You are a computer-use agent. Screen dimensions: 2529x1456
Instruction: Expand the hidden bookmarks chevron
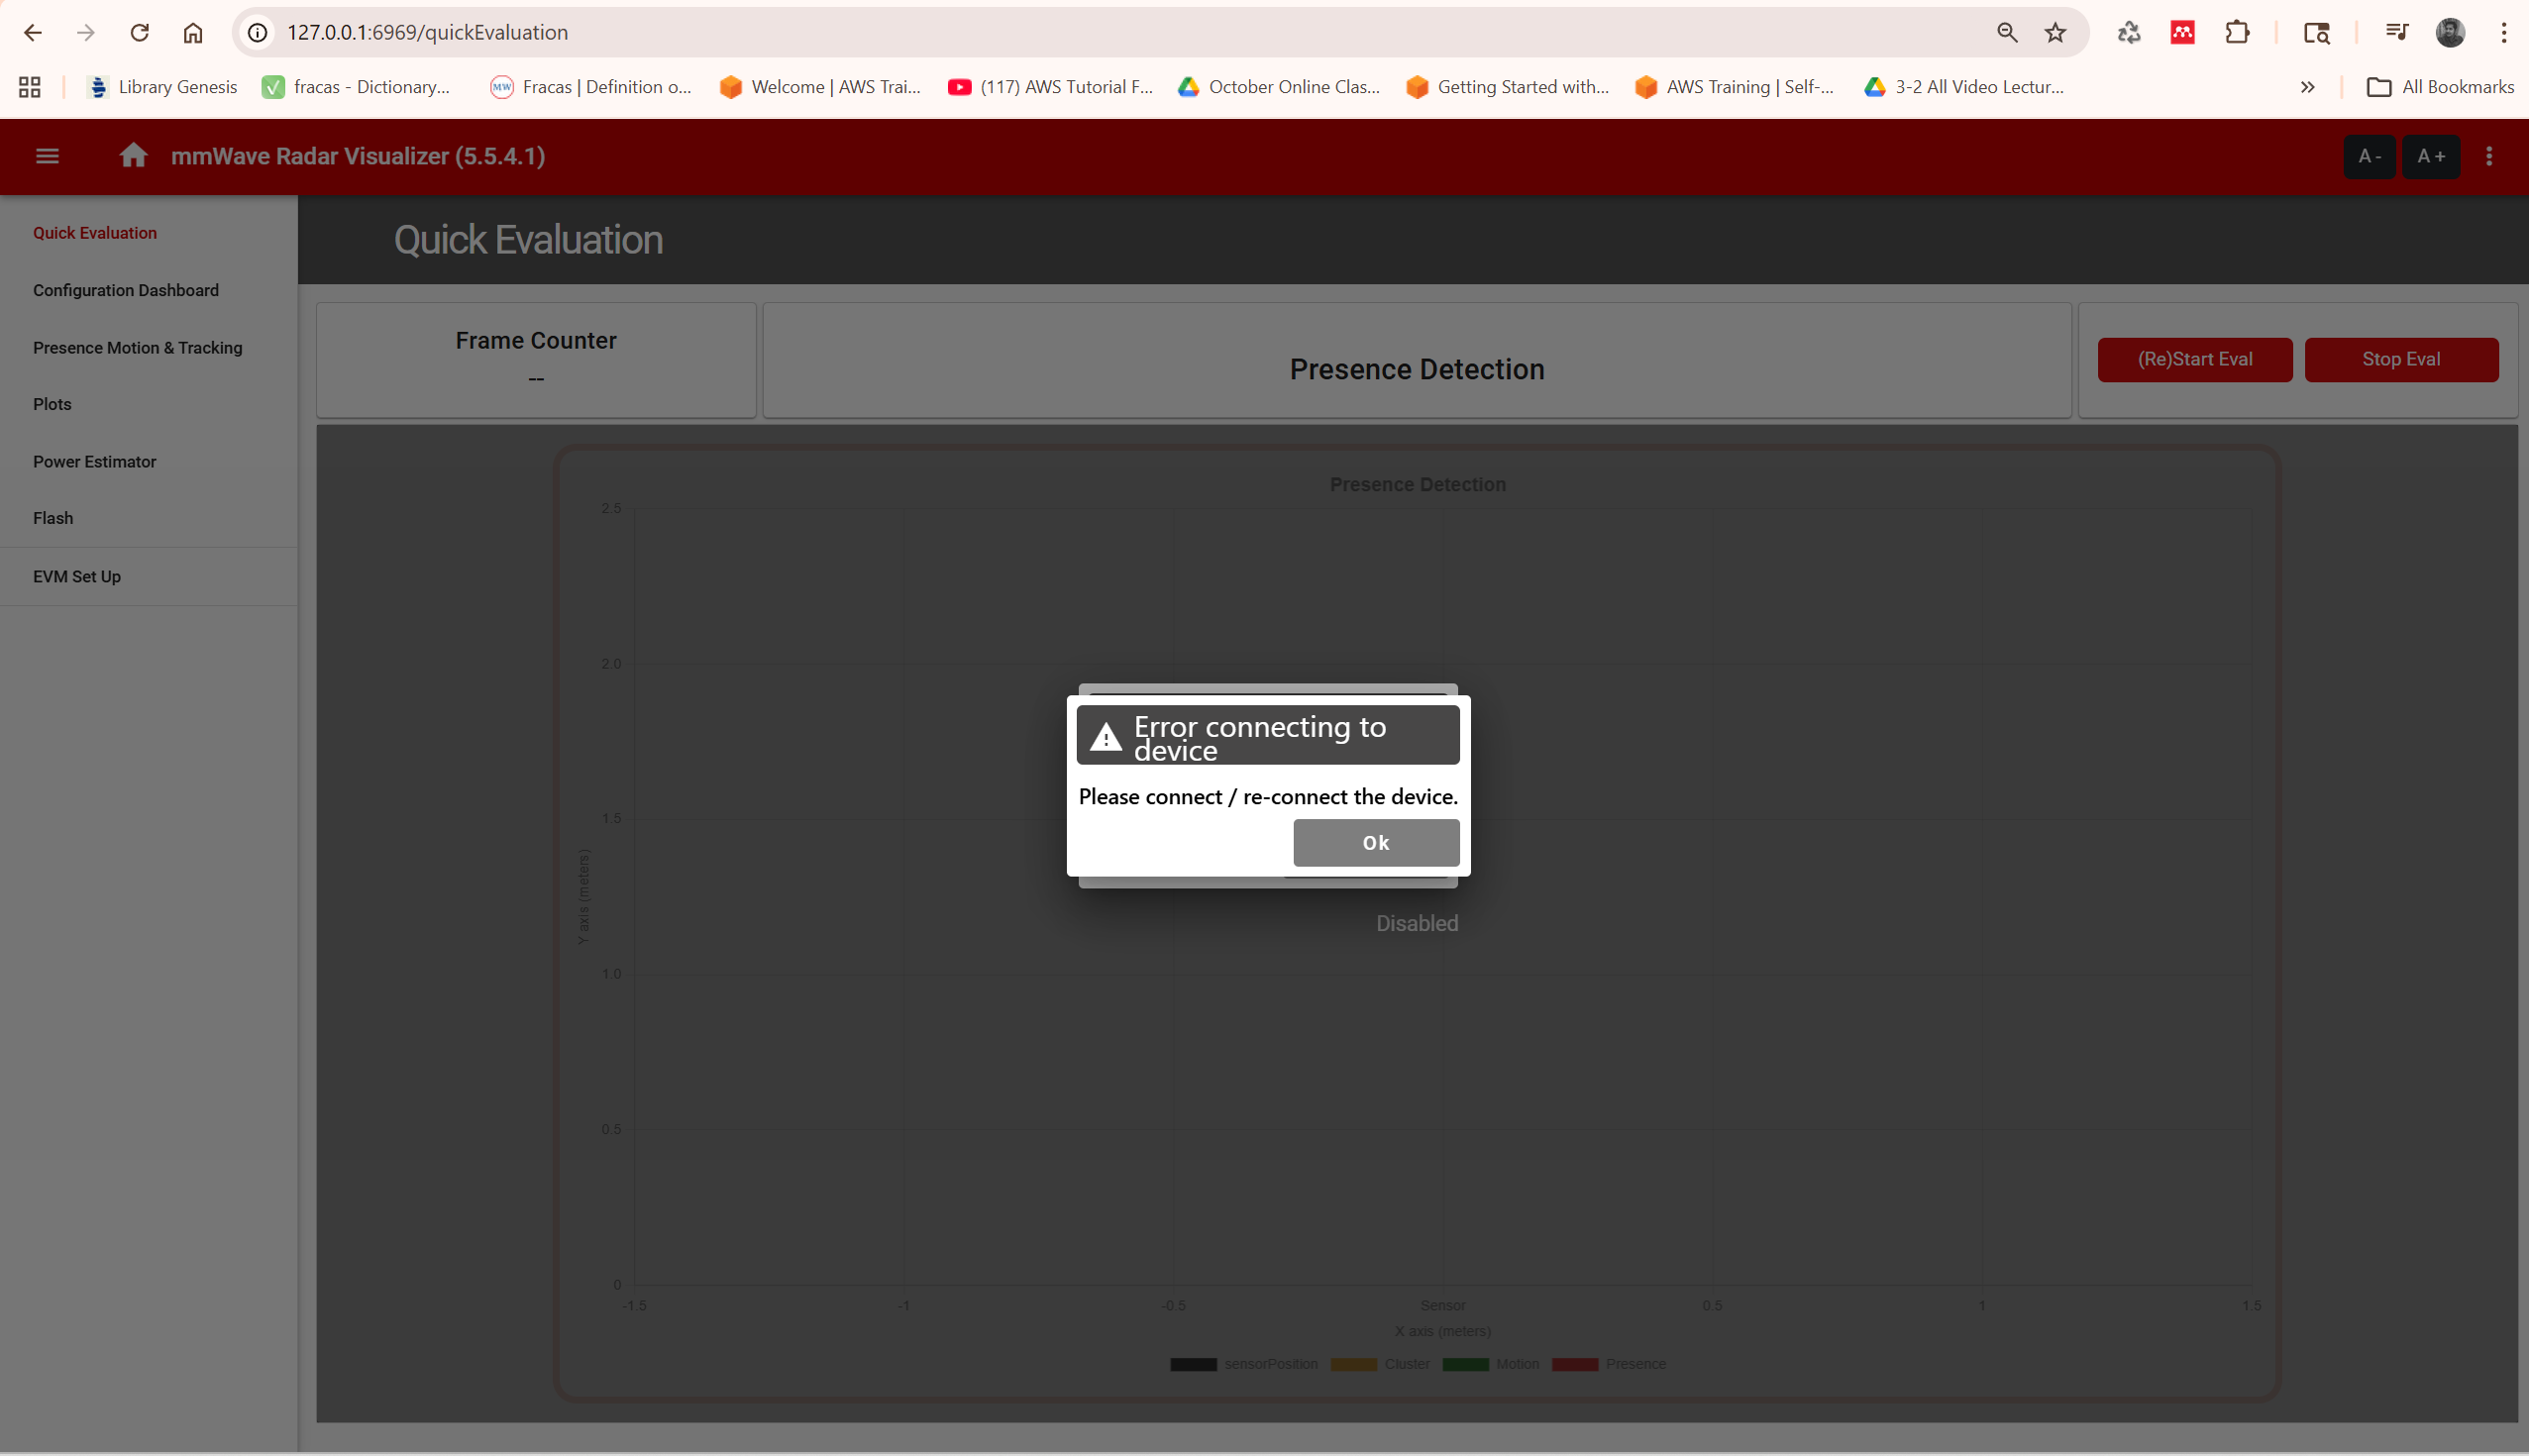tap(2307, 87)
